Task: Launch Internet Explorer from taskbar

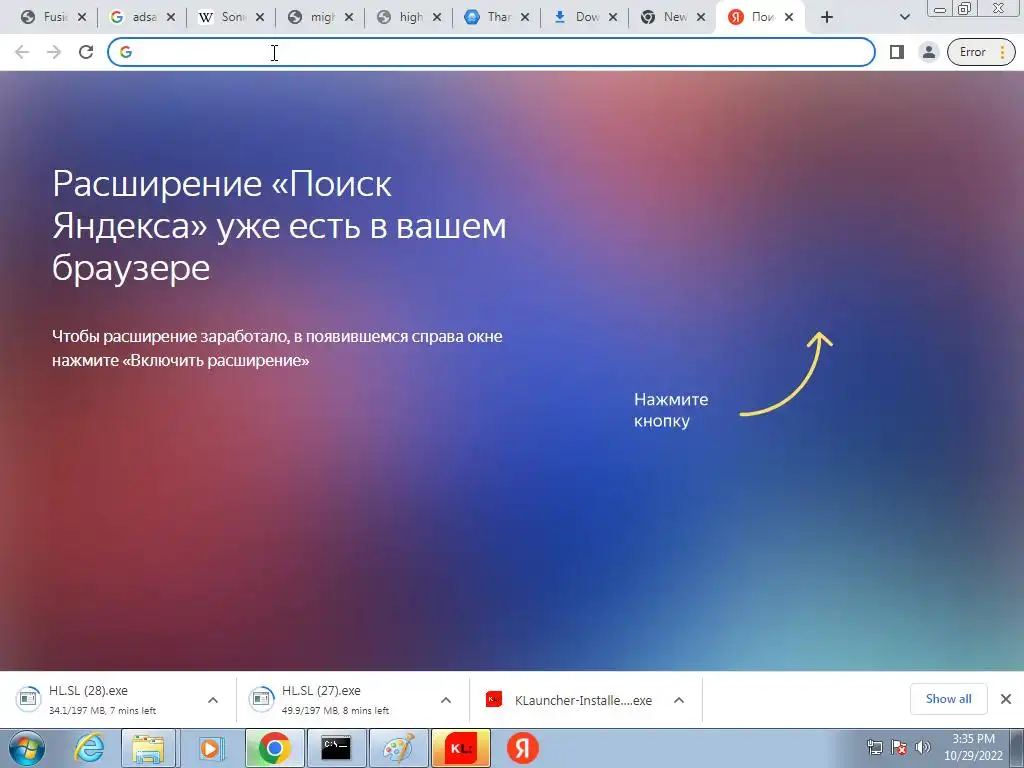Action: tap(89, 748)
